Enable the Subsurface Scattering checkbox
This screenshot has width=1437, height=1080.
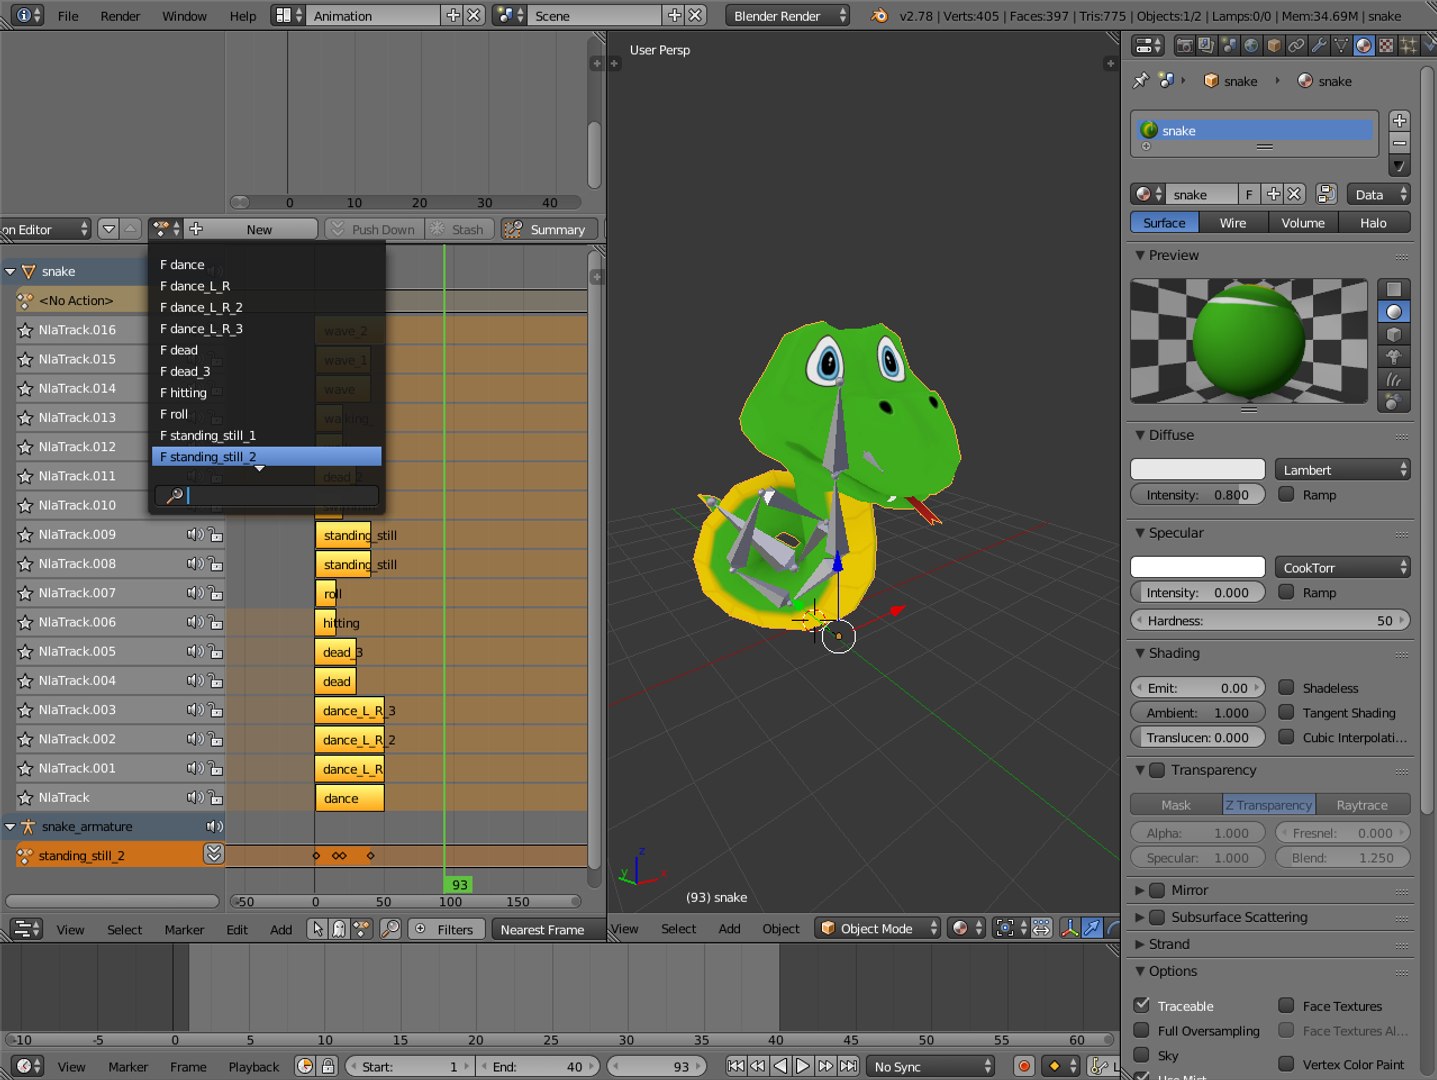[1157, 917]
